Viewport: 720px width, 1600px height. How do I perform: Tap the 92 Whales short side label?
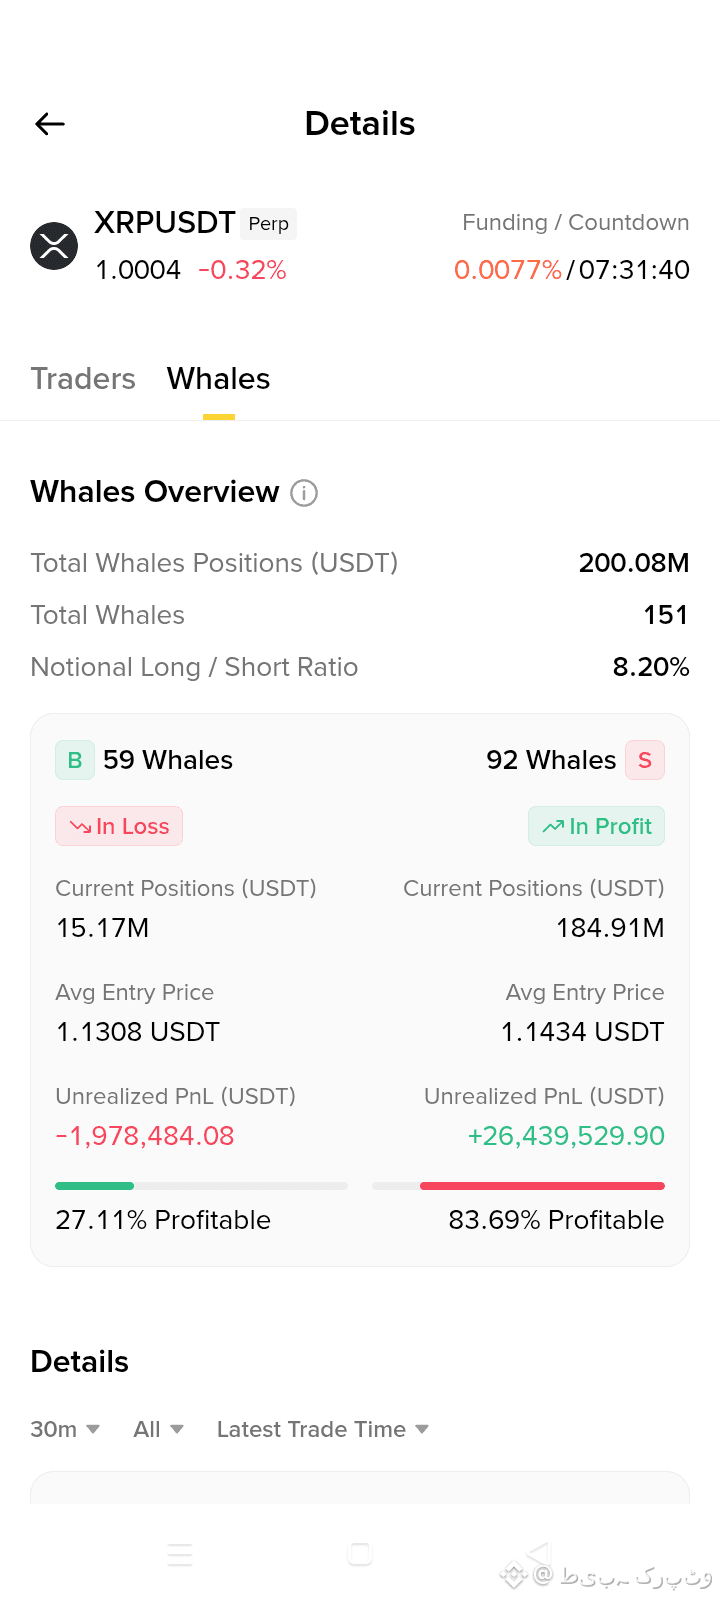pos(551,760)
